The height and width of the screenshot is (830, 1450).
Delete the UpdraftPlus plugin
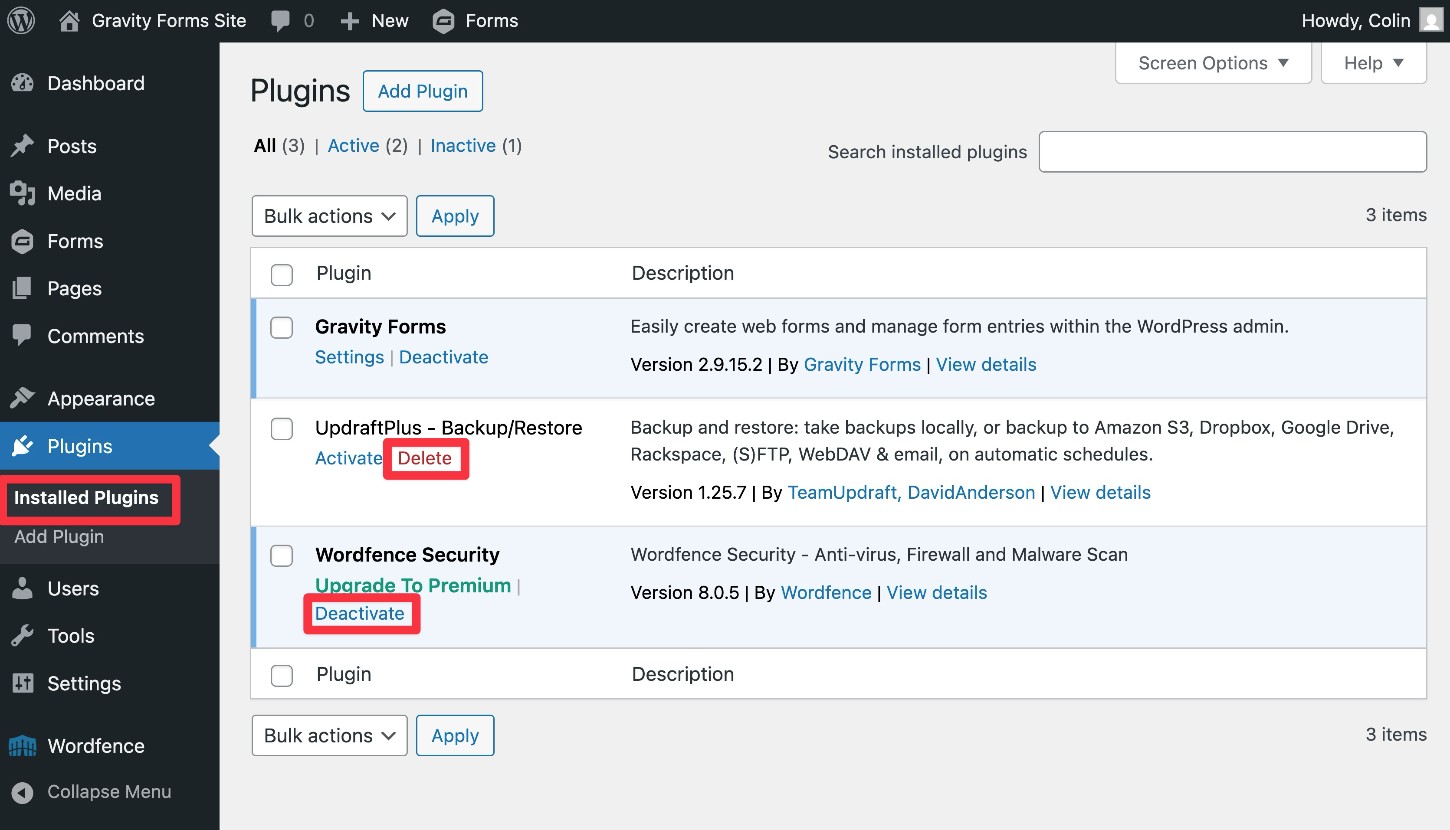(x=425, y=459)
